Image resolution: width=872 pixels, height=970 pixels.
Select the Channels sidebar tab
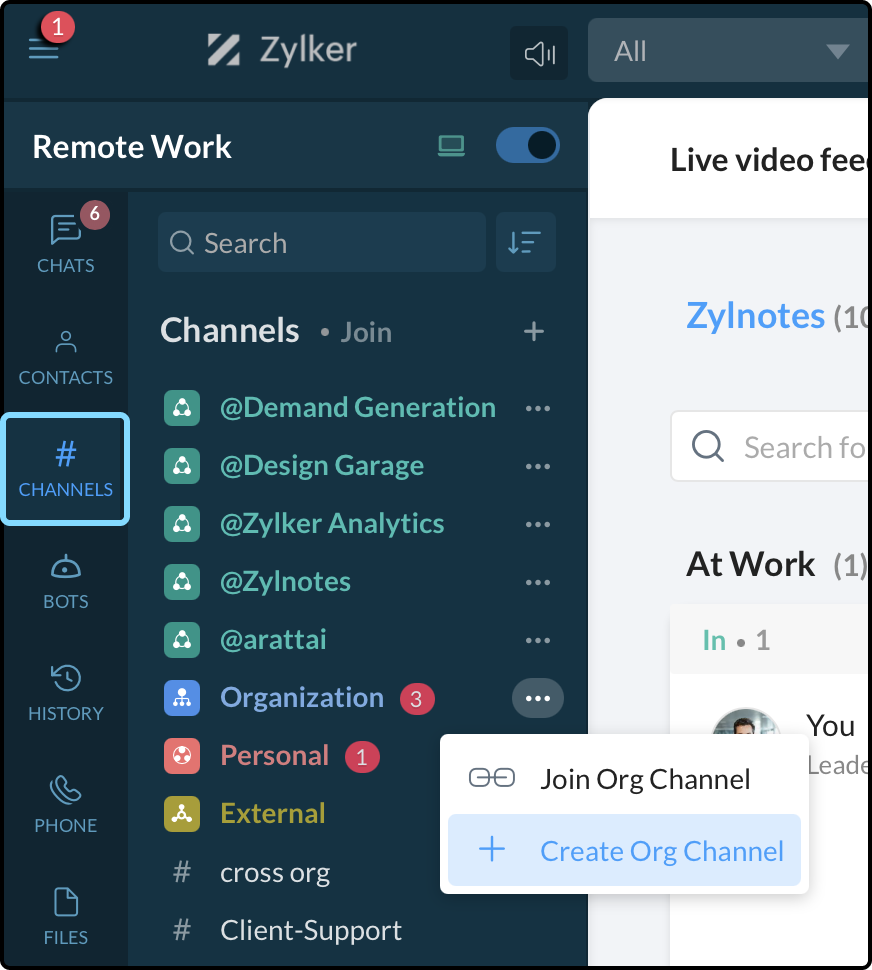click(x=66, y=469)
